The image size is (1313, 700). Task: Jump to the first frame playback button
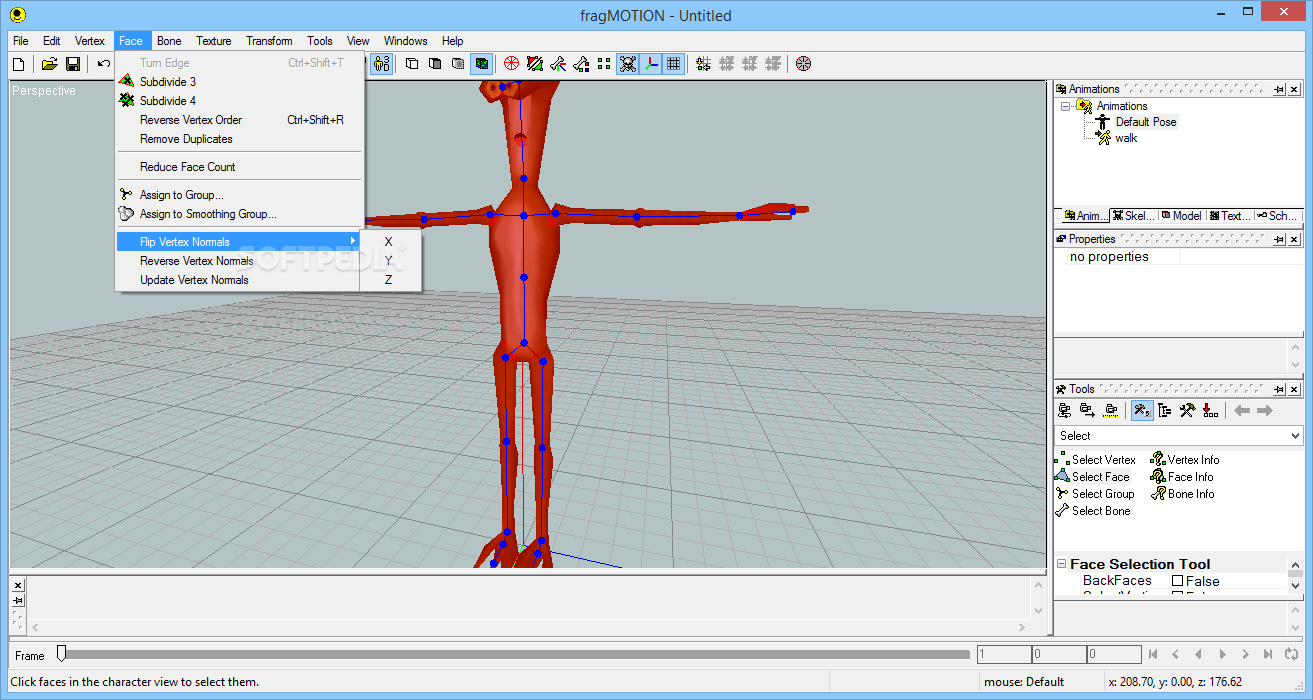click(x=1153, y=655)
